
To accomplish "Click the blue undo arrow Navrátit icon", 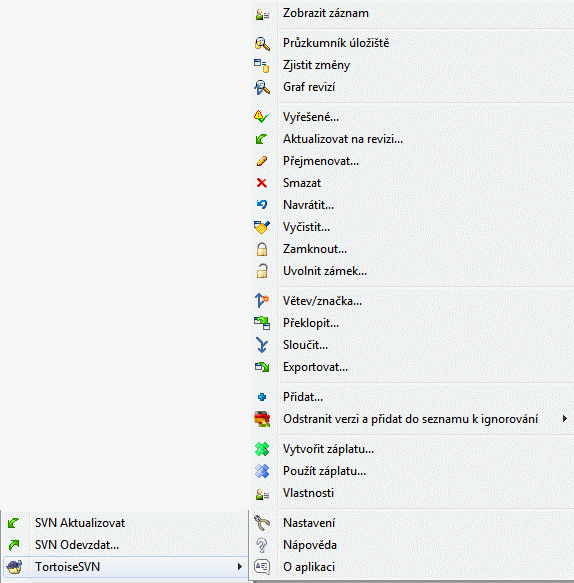I will 262,204.
